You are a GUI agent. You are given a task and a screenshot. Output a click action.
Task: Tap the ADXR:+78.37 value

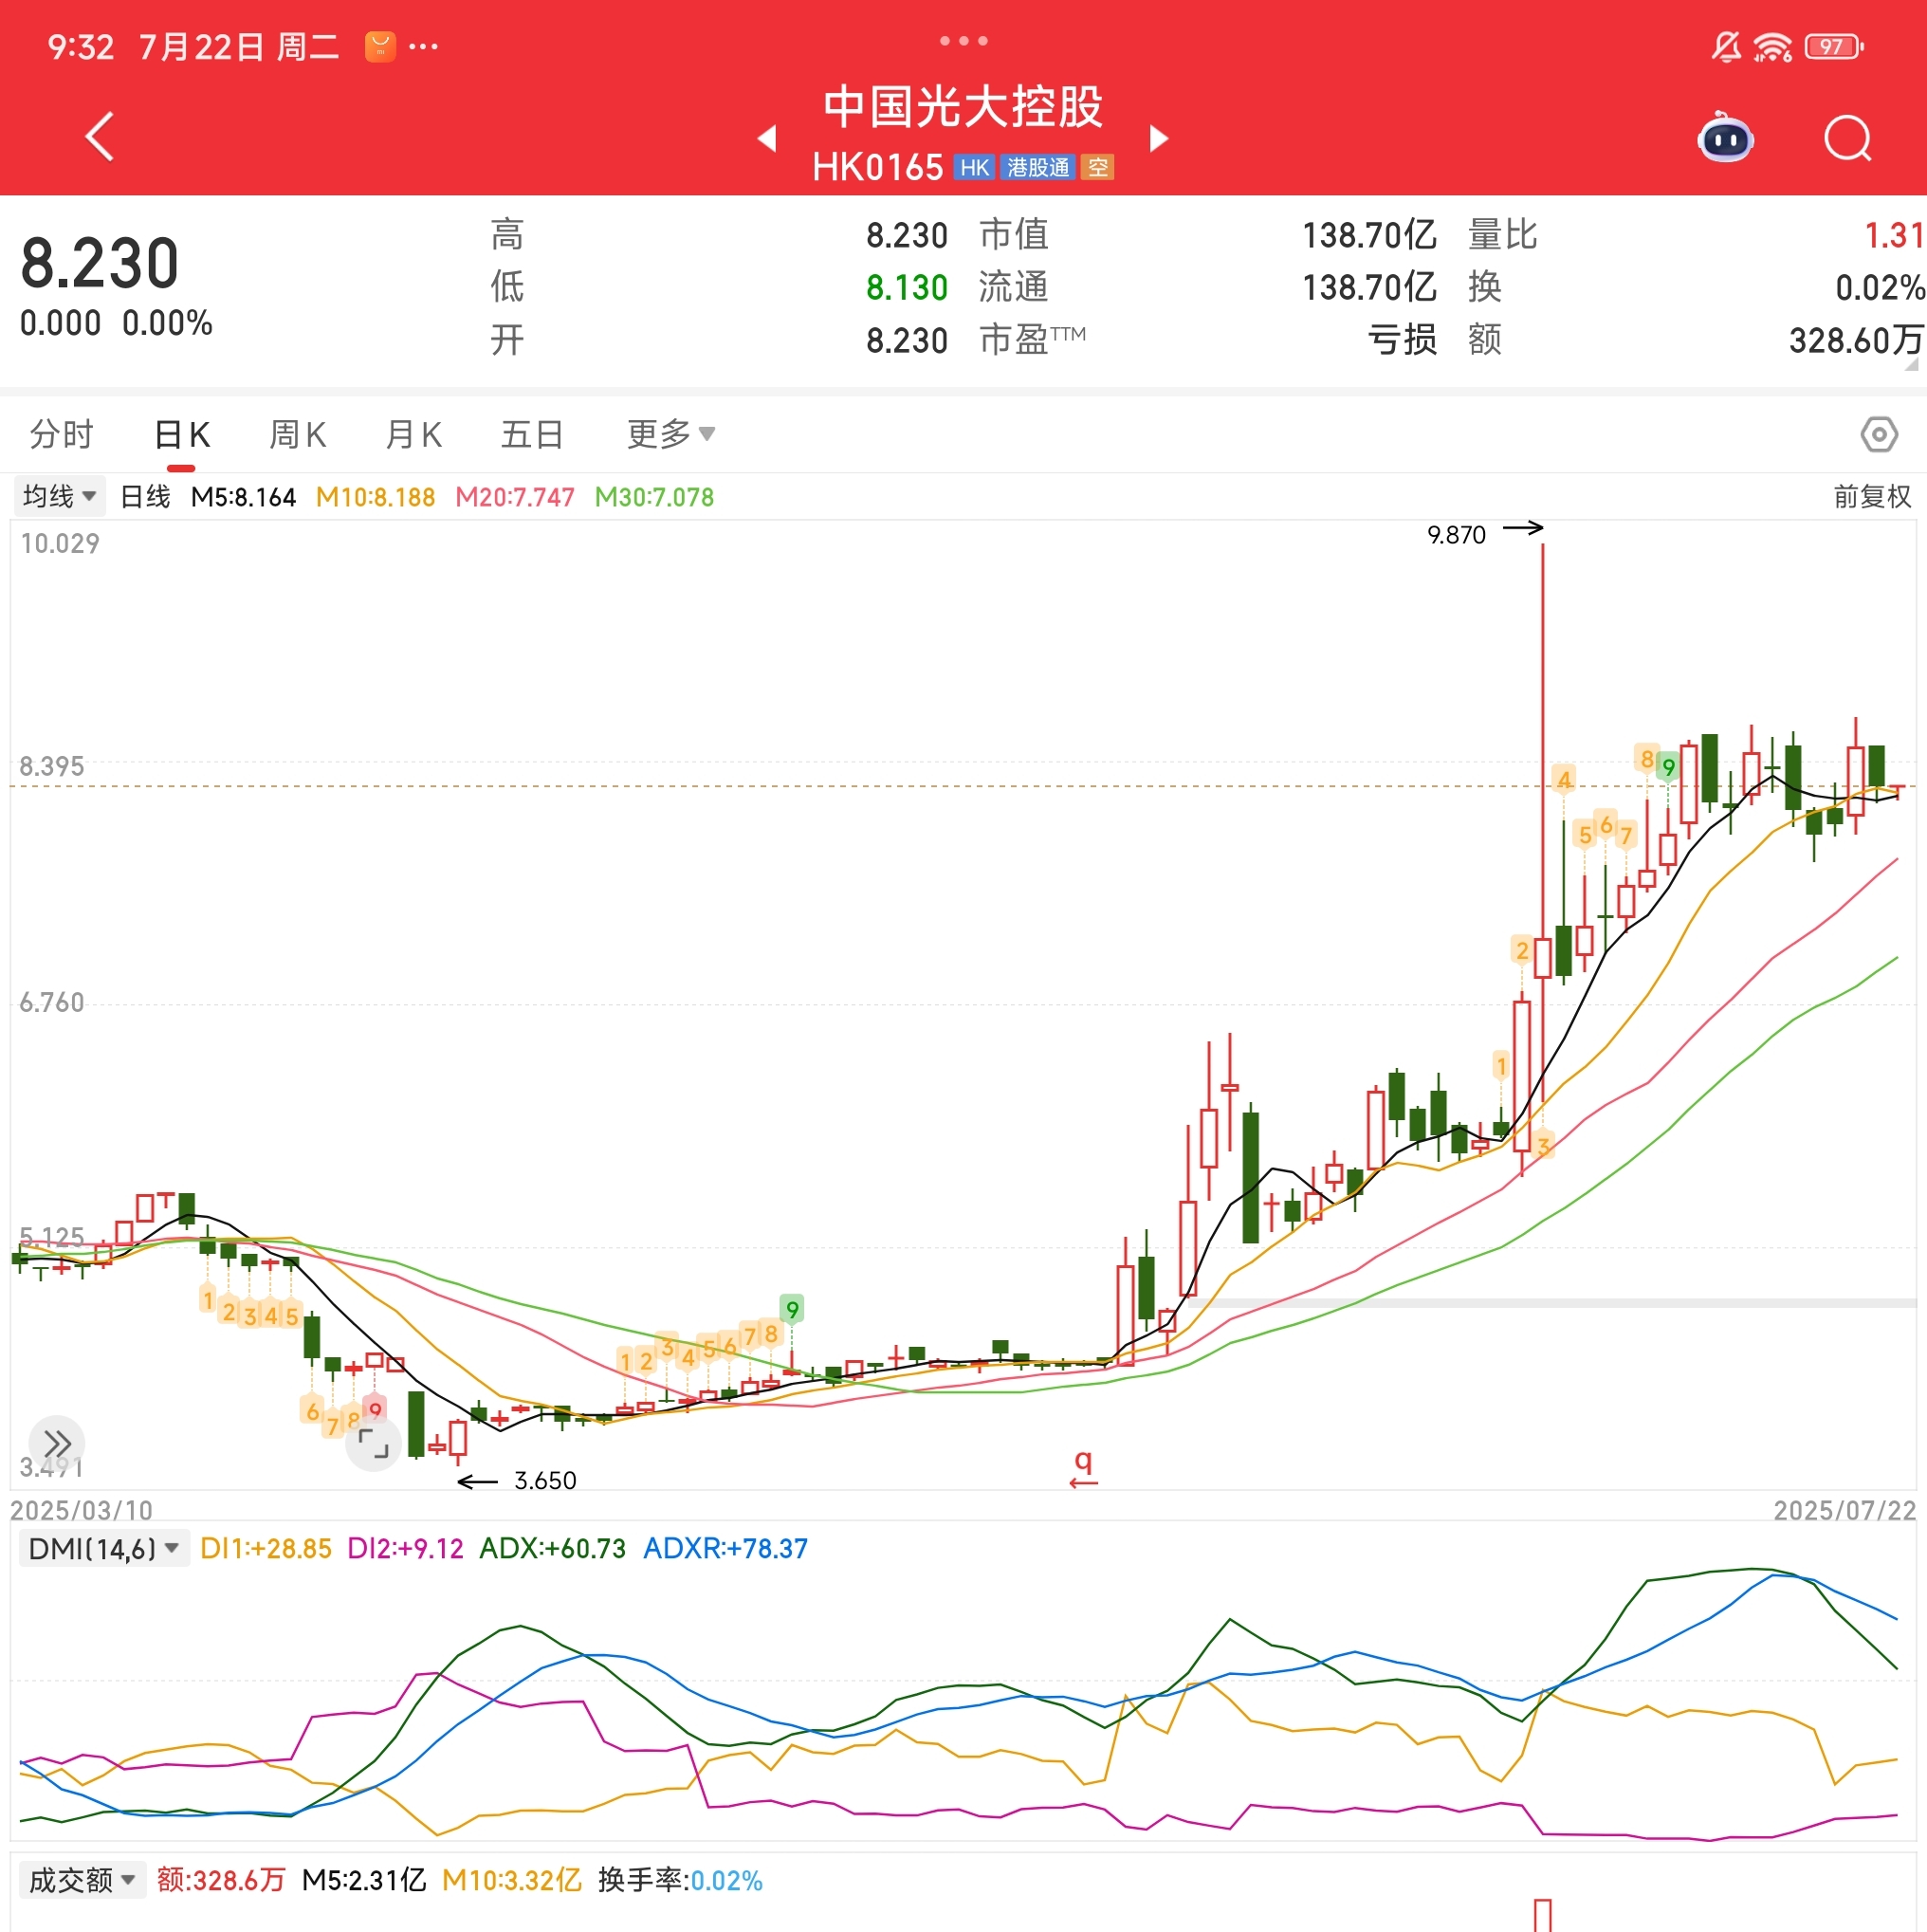(x=725, y=1548)
